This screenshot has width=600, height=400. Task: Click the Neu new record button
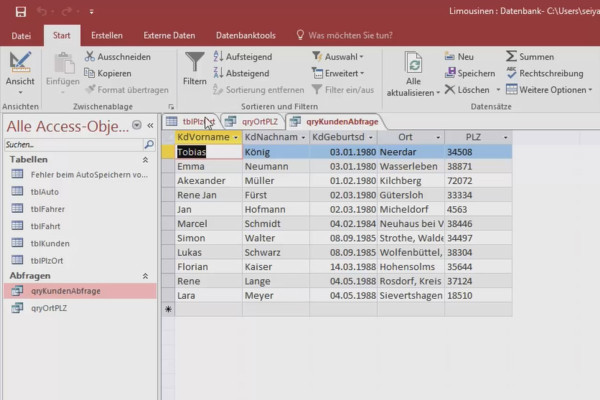458,57
